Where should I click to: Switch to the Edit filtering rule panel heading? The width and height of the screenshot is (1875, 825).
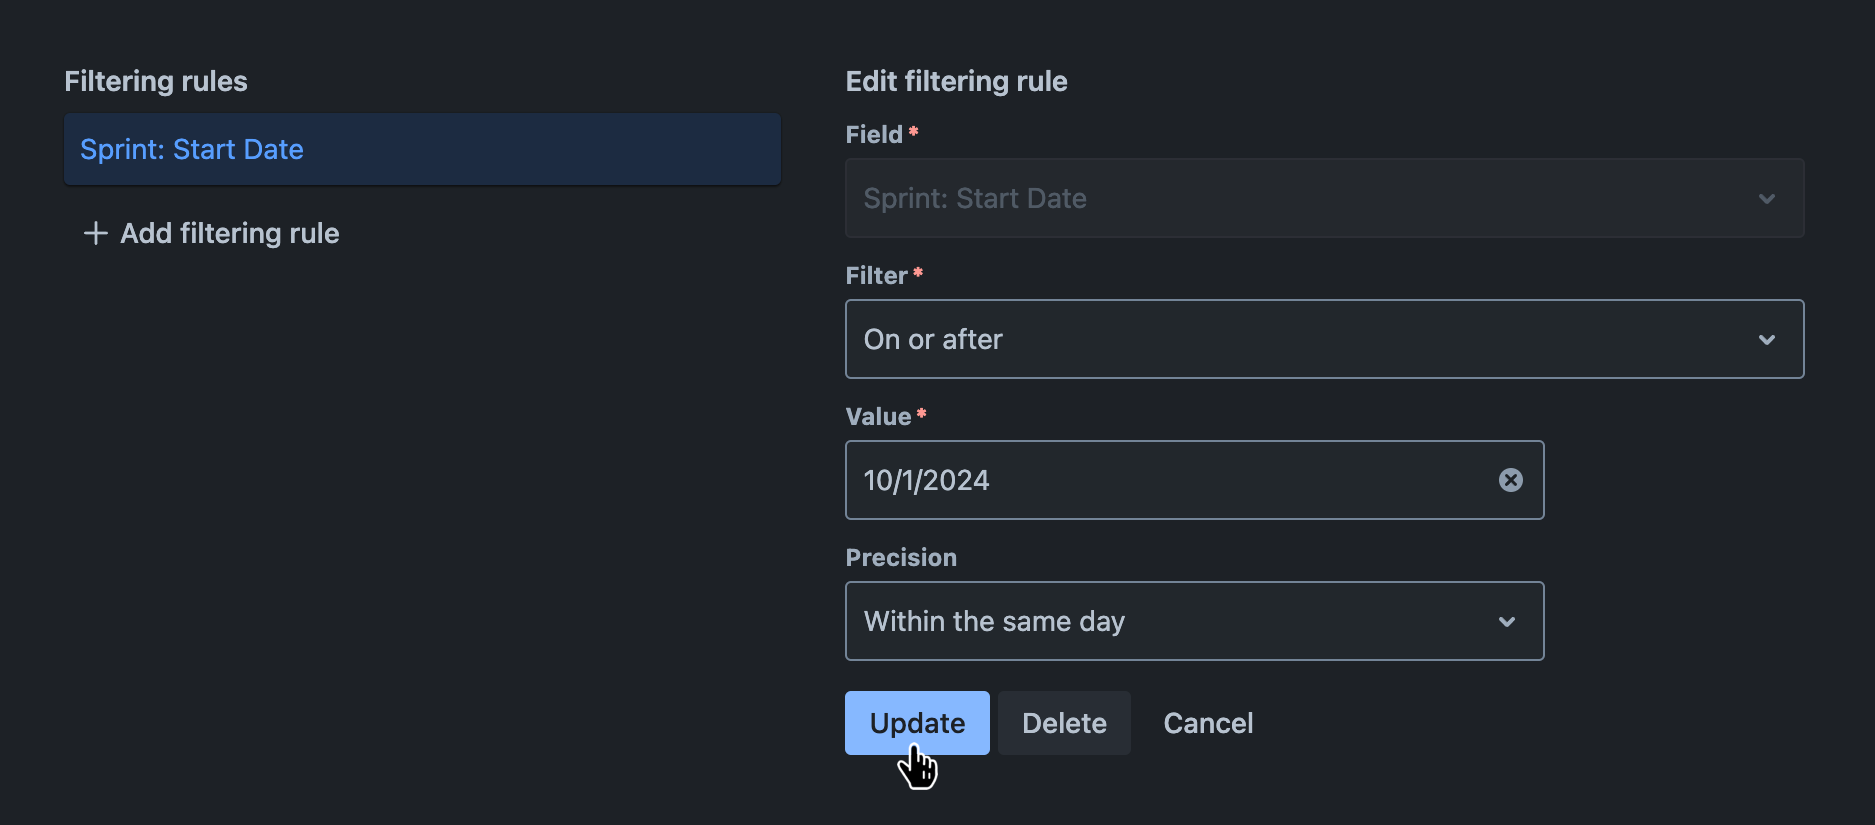[956, 81]
